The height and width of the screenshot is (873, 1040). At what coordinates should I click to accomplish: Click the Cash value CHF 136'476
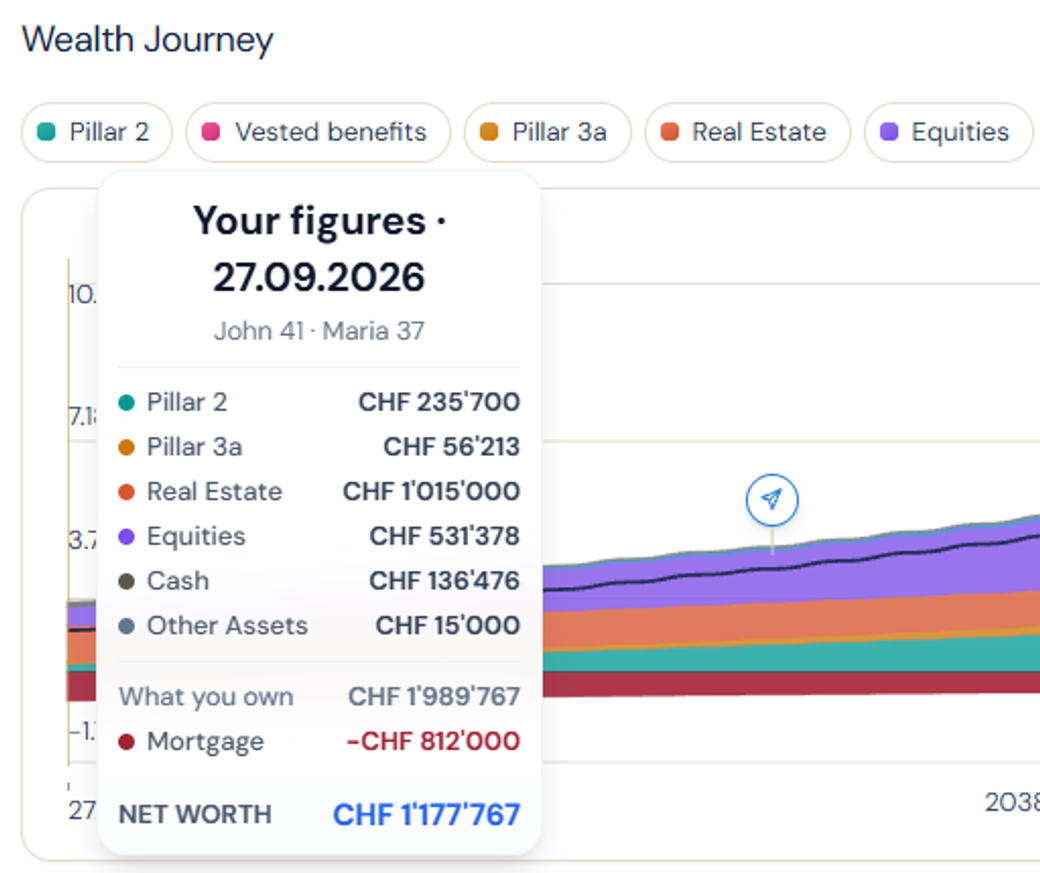444,580
